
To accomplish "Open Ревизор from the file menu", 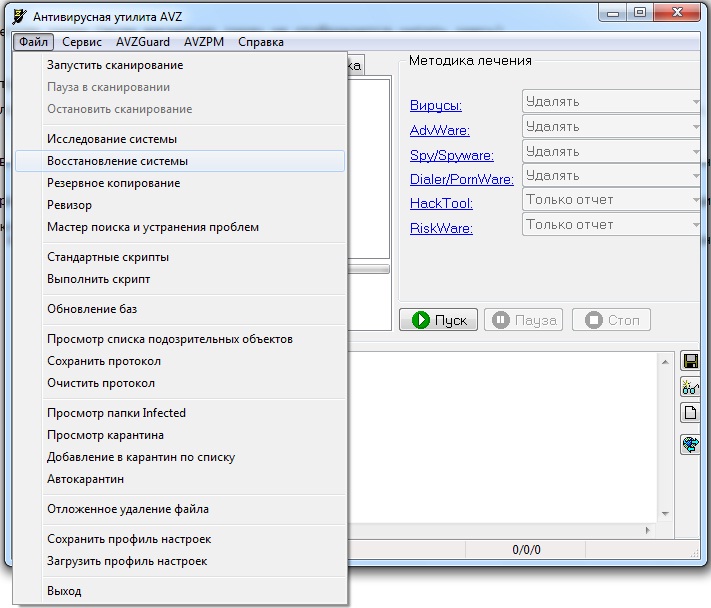I will pyautogui.click(x=180, y=205).
